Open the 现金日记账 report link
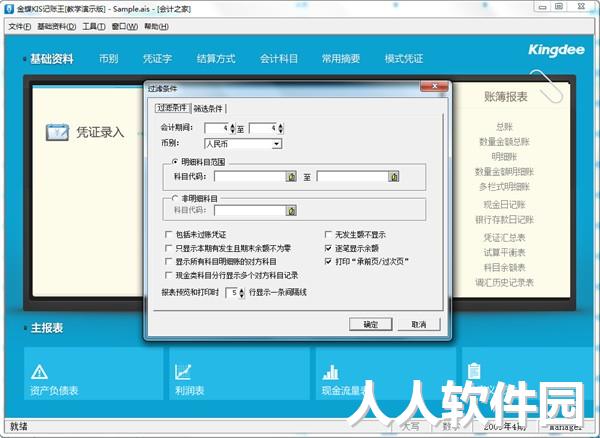 tap(504, 205)
